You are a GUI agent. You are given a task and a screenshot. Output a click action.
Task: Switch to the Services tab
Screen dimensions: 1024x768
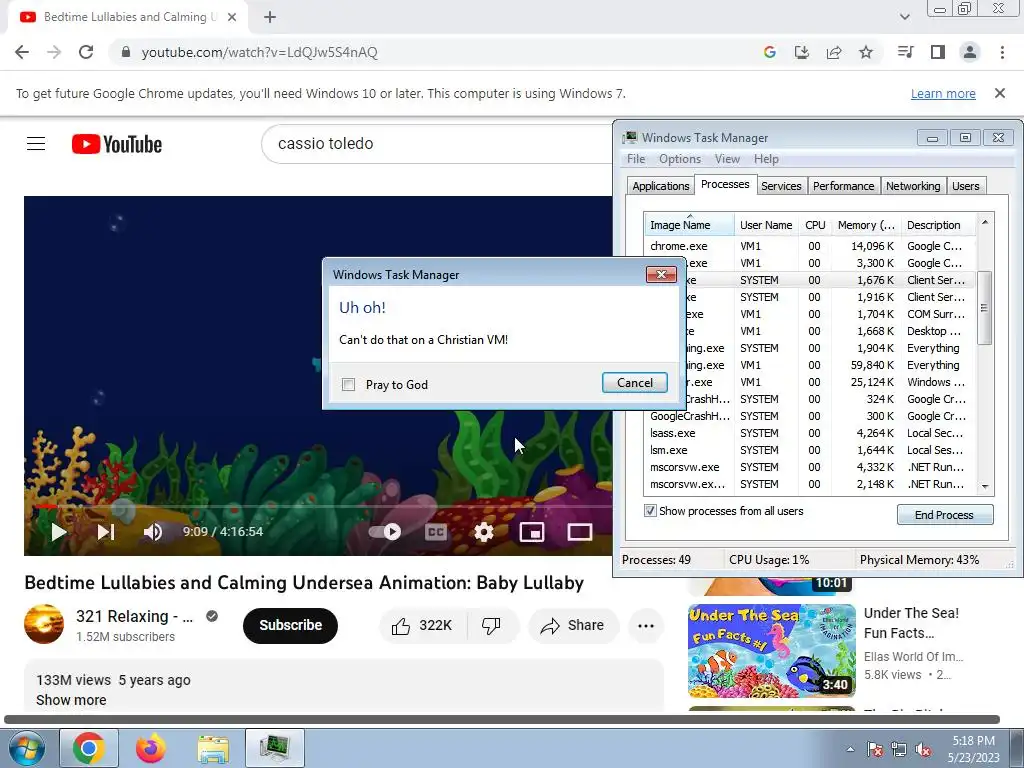tap(781, 186)
